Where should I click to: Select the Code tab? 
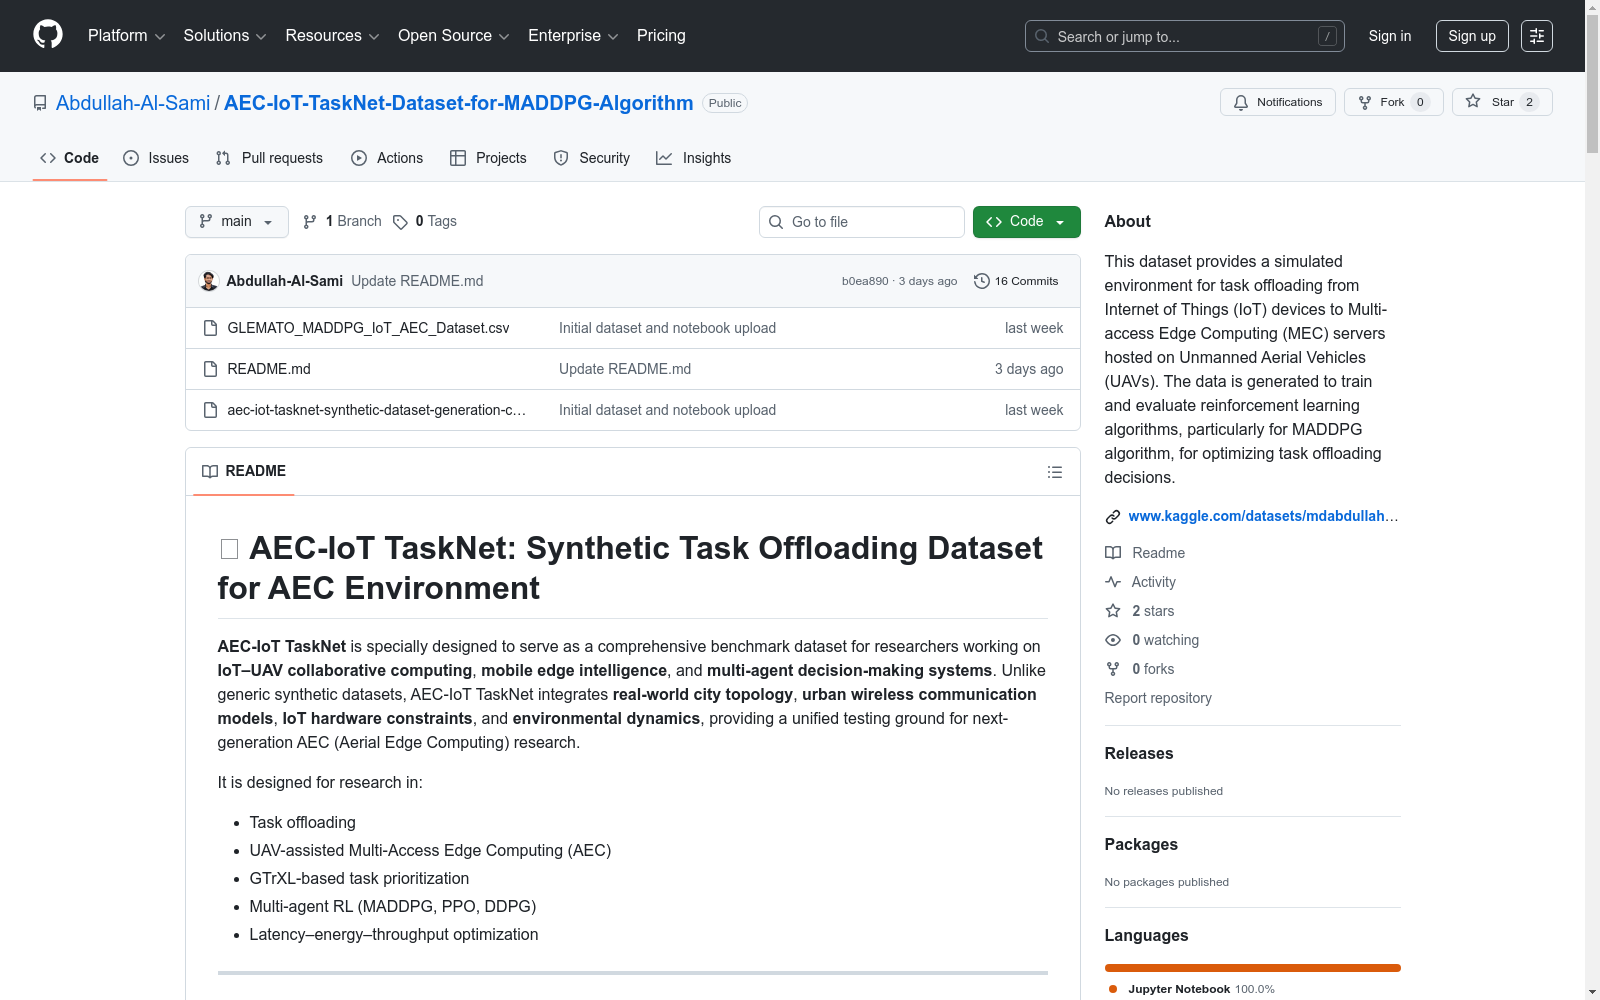coord(70,158)
